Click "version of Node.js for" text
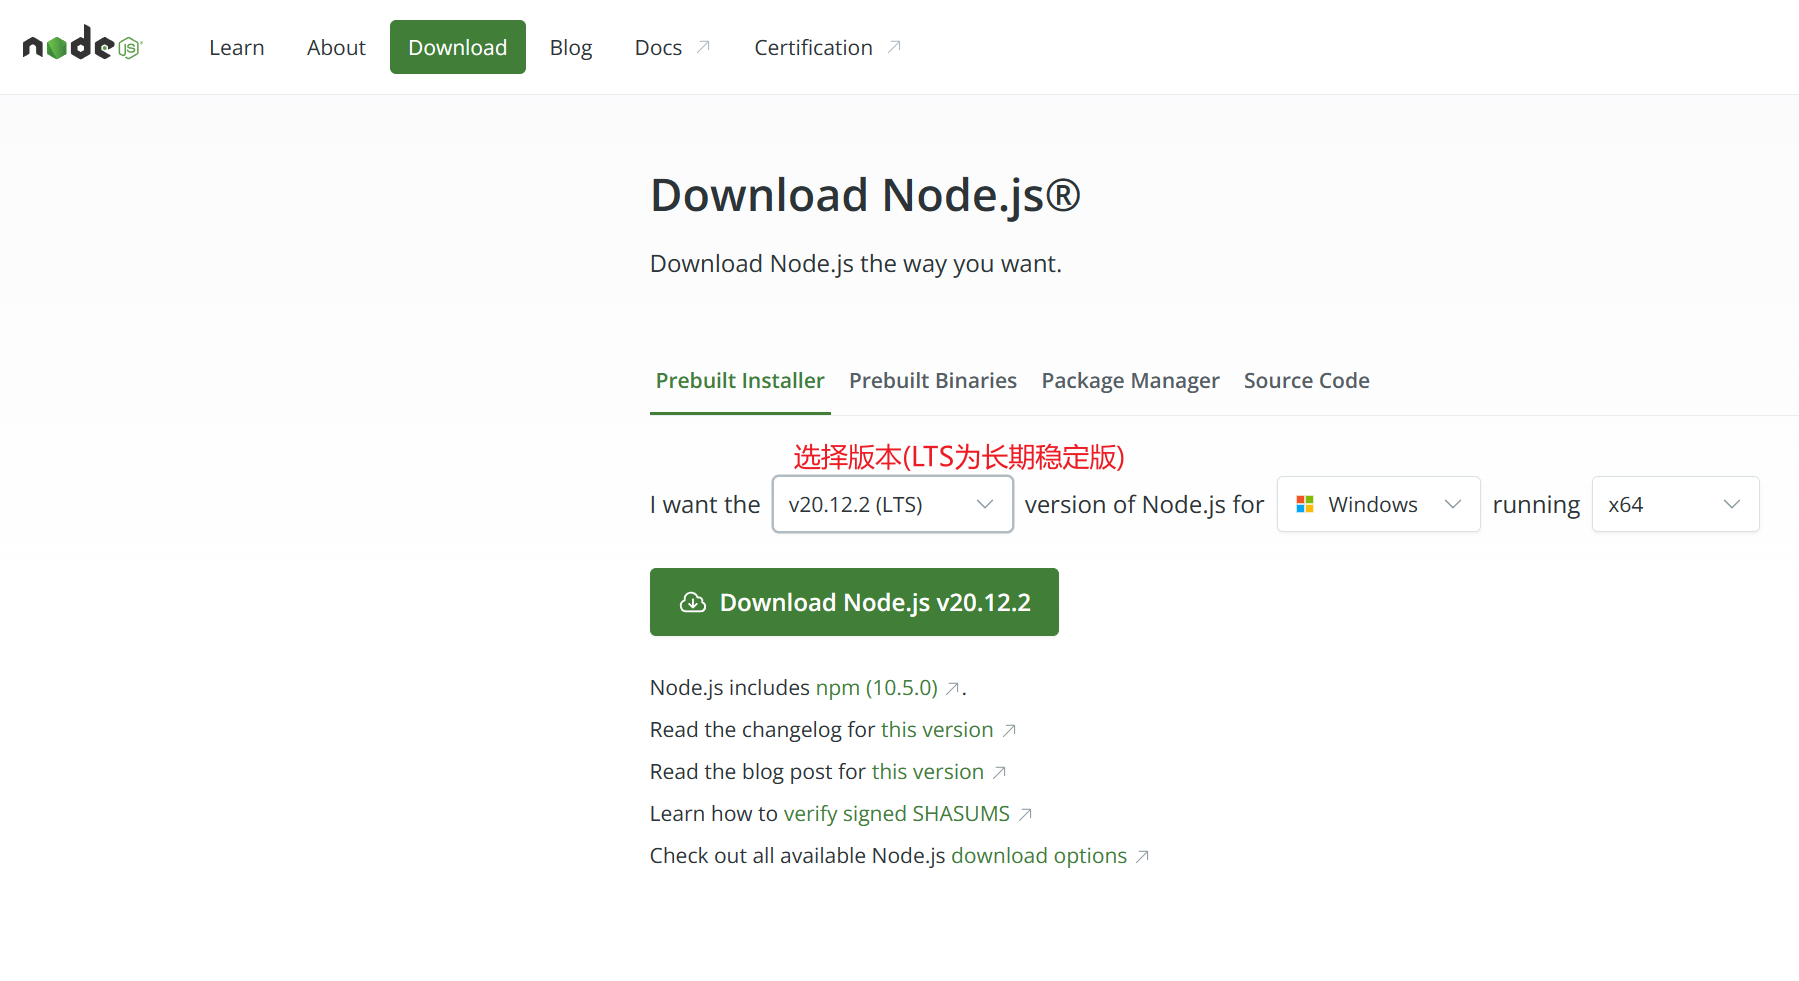Viewport: 1799px width, 981px height. [x=1144, y=504]
